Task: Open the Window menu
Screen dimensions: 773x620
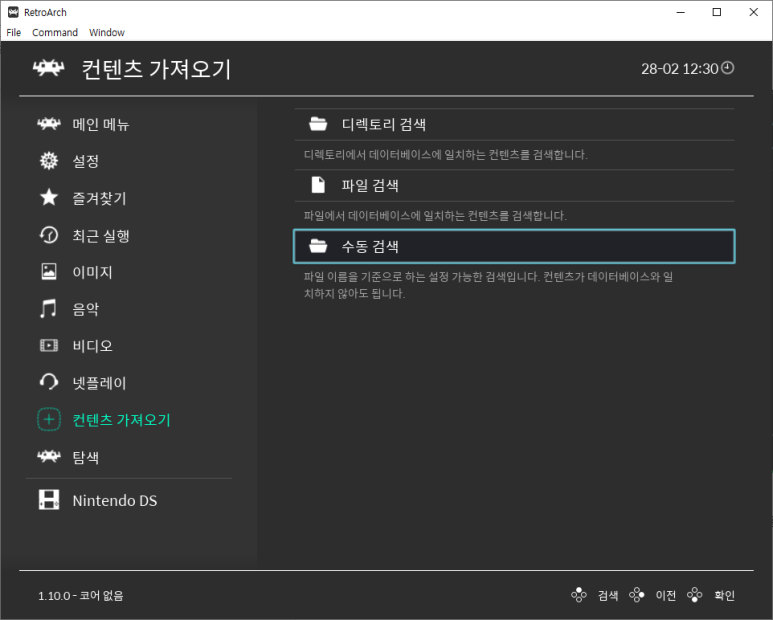Action: 106,33
